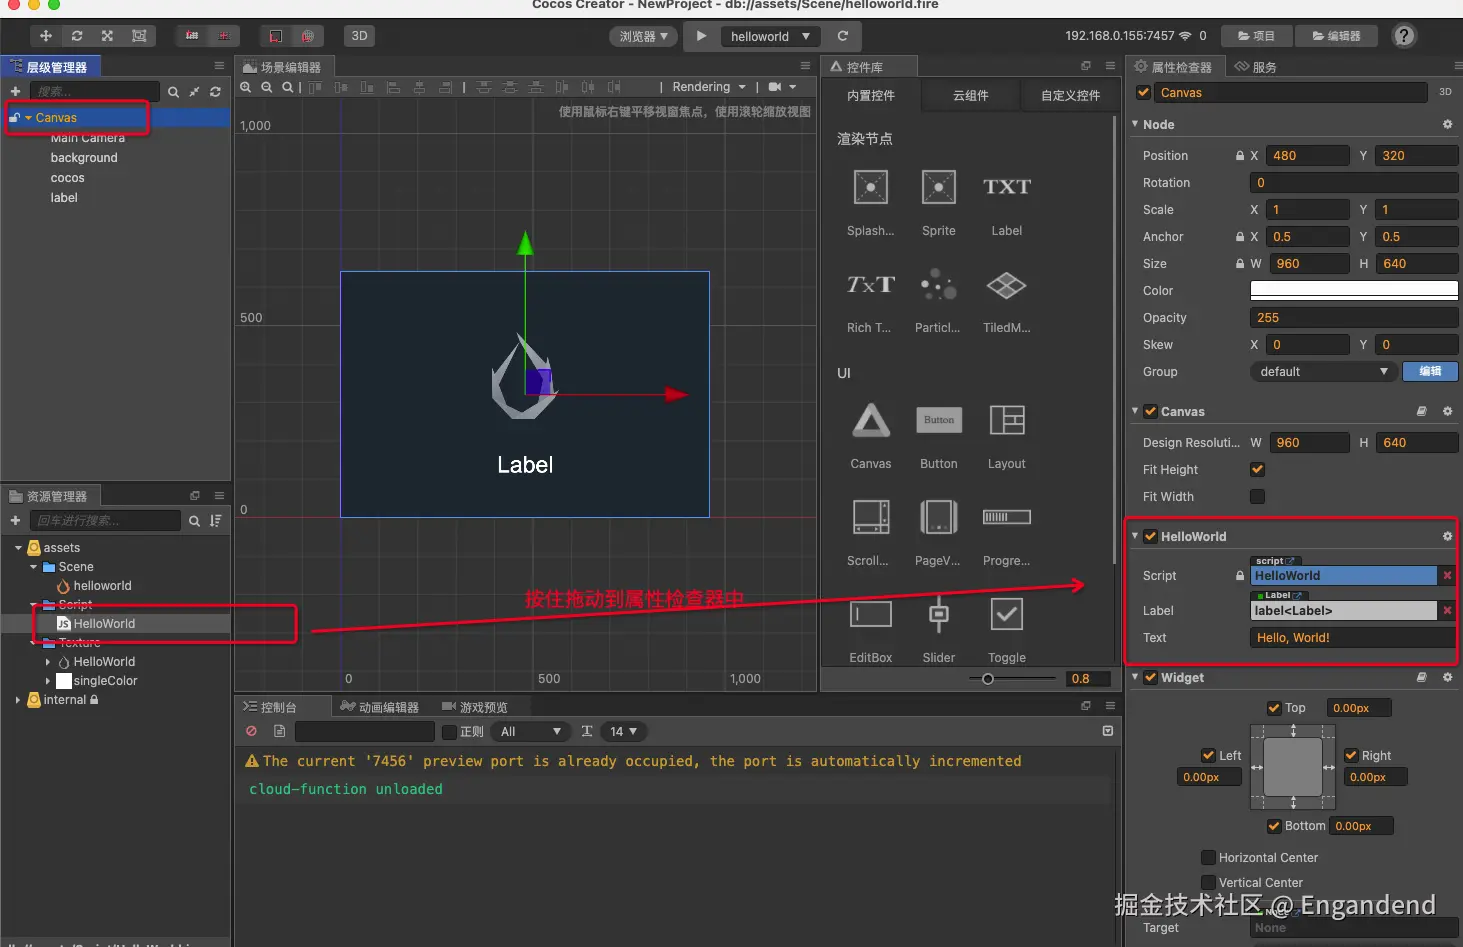Open the Node section gear settings
Viewport: 1463px width, 947px height.
pos(1447,125)
